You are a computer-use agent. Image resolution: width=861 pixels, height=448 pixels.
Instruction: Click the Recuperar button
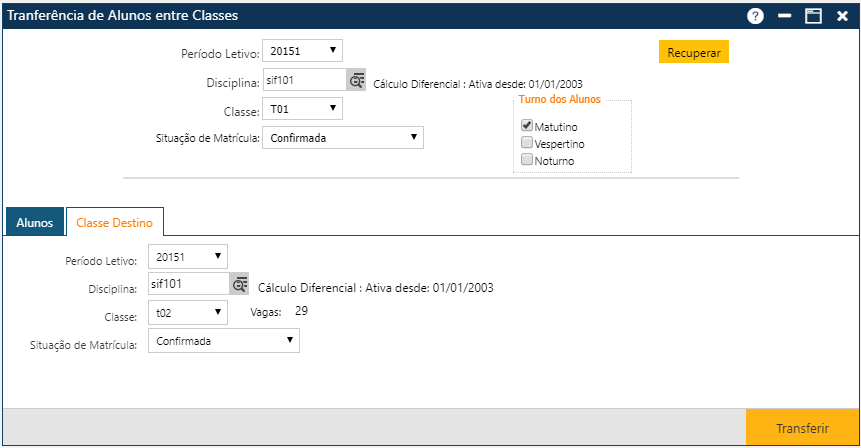[x=693, y=52]
